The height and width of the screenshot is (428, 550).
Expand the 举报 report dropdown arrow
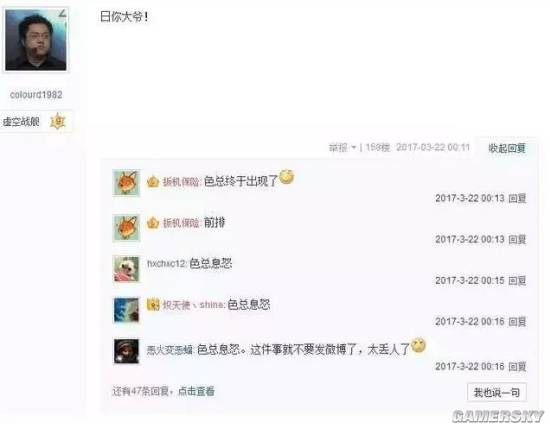pyautogui.click(x=354, y=147)
